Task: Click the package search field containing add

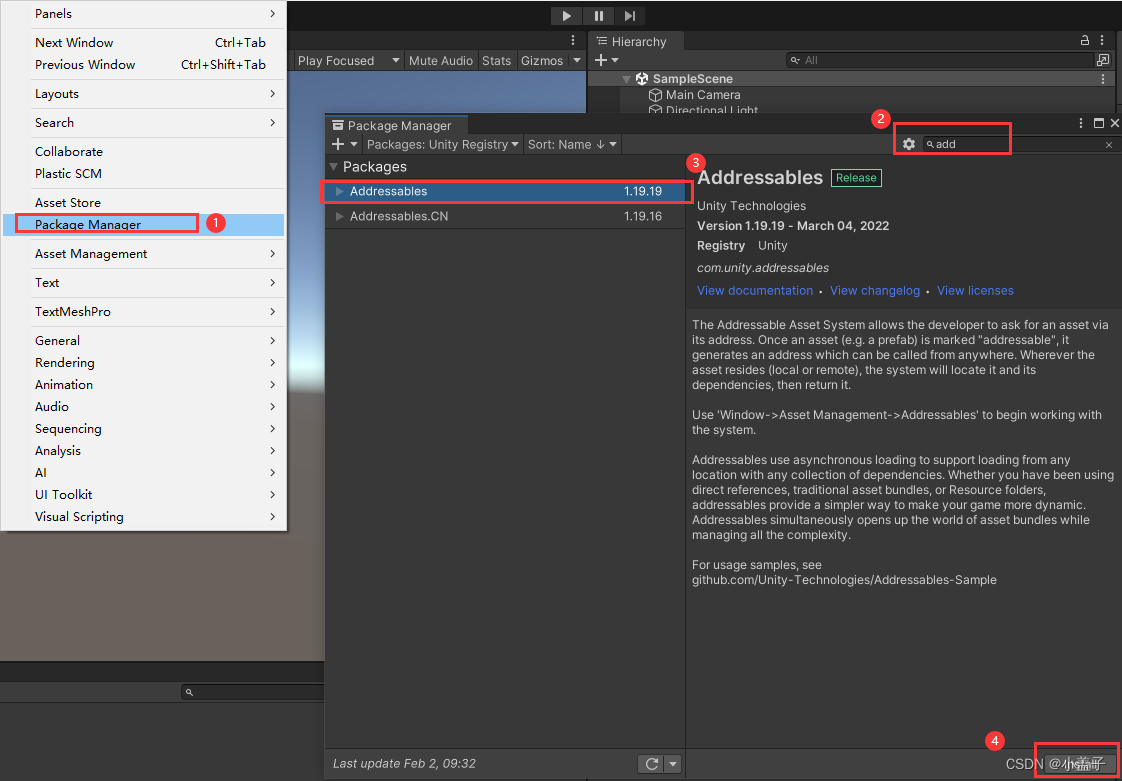Action: pyautogui.click(x=1019, y=145)
